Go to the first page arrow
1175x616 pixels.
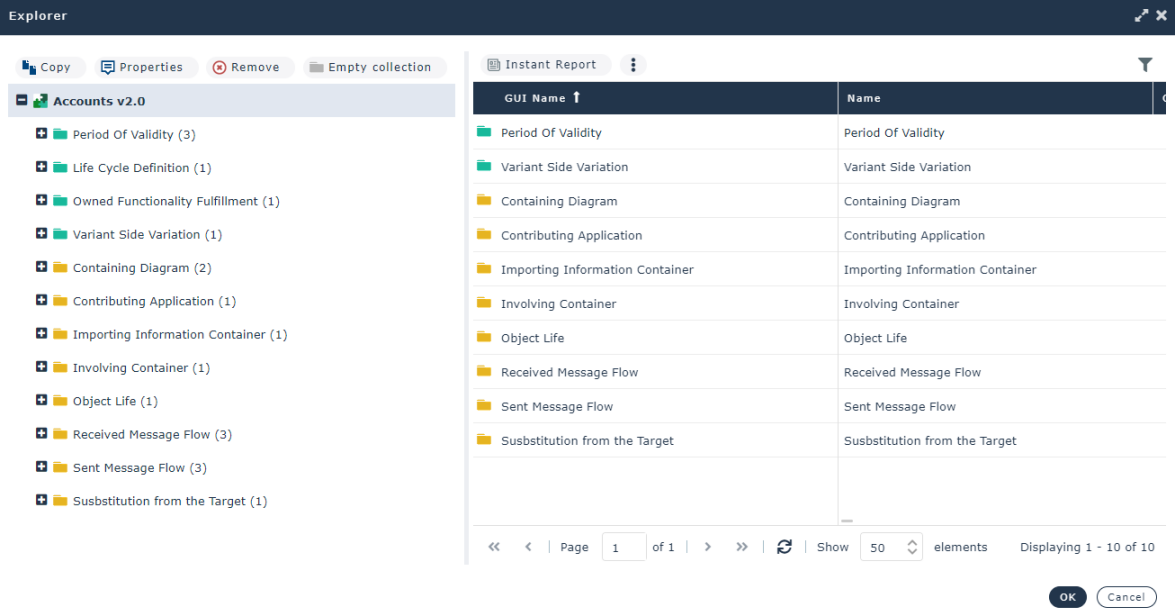pyautogui.click(x=494, y=547)
